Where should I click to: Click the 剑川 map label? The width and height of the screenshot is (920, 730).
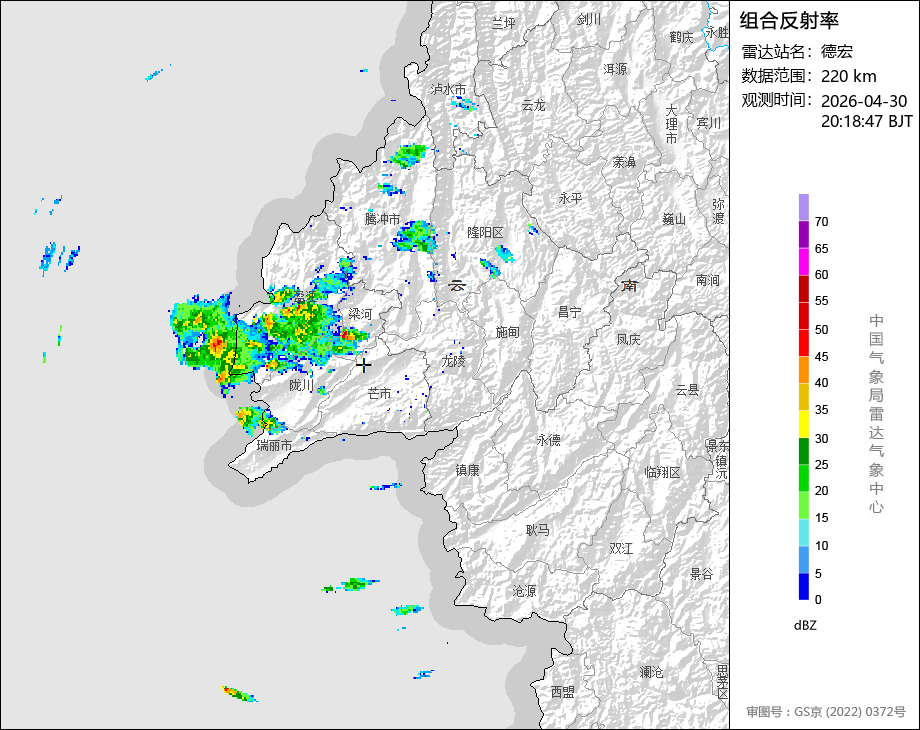tap(589, 19)
